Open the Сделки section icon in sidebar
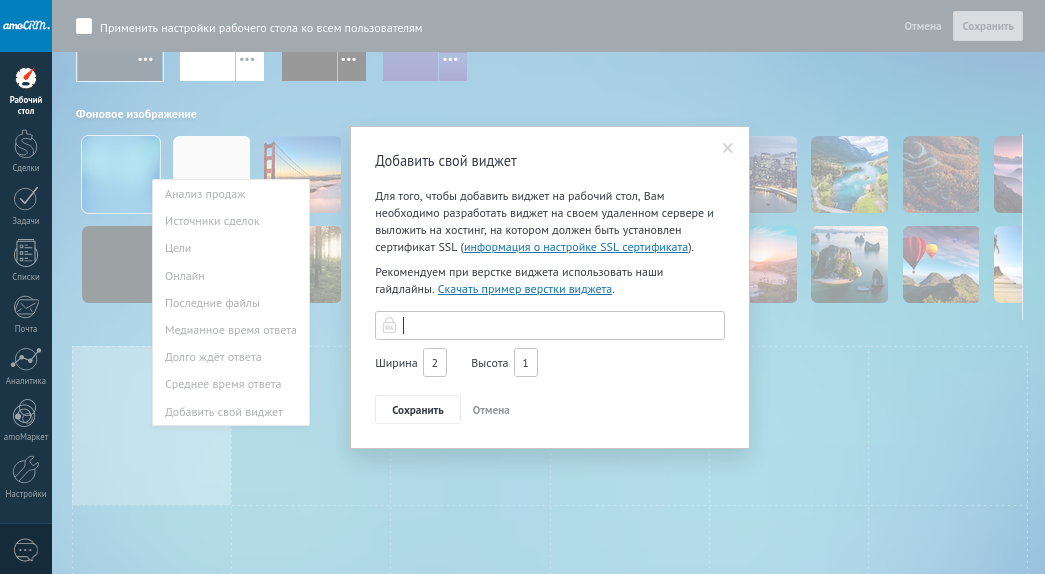The height and width of the screenshot is (574, 1045). coord(26,151)
